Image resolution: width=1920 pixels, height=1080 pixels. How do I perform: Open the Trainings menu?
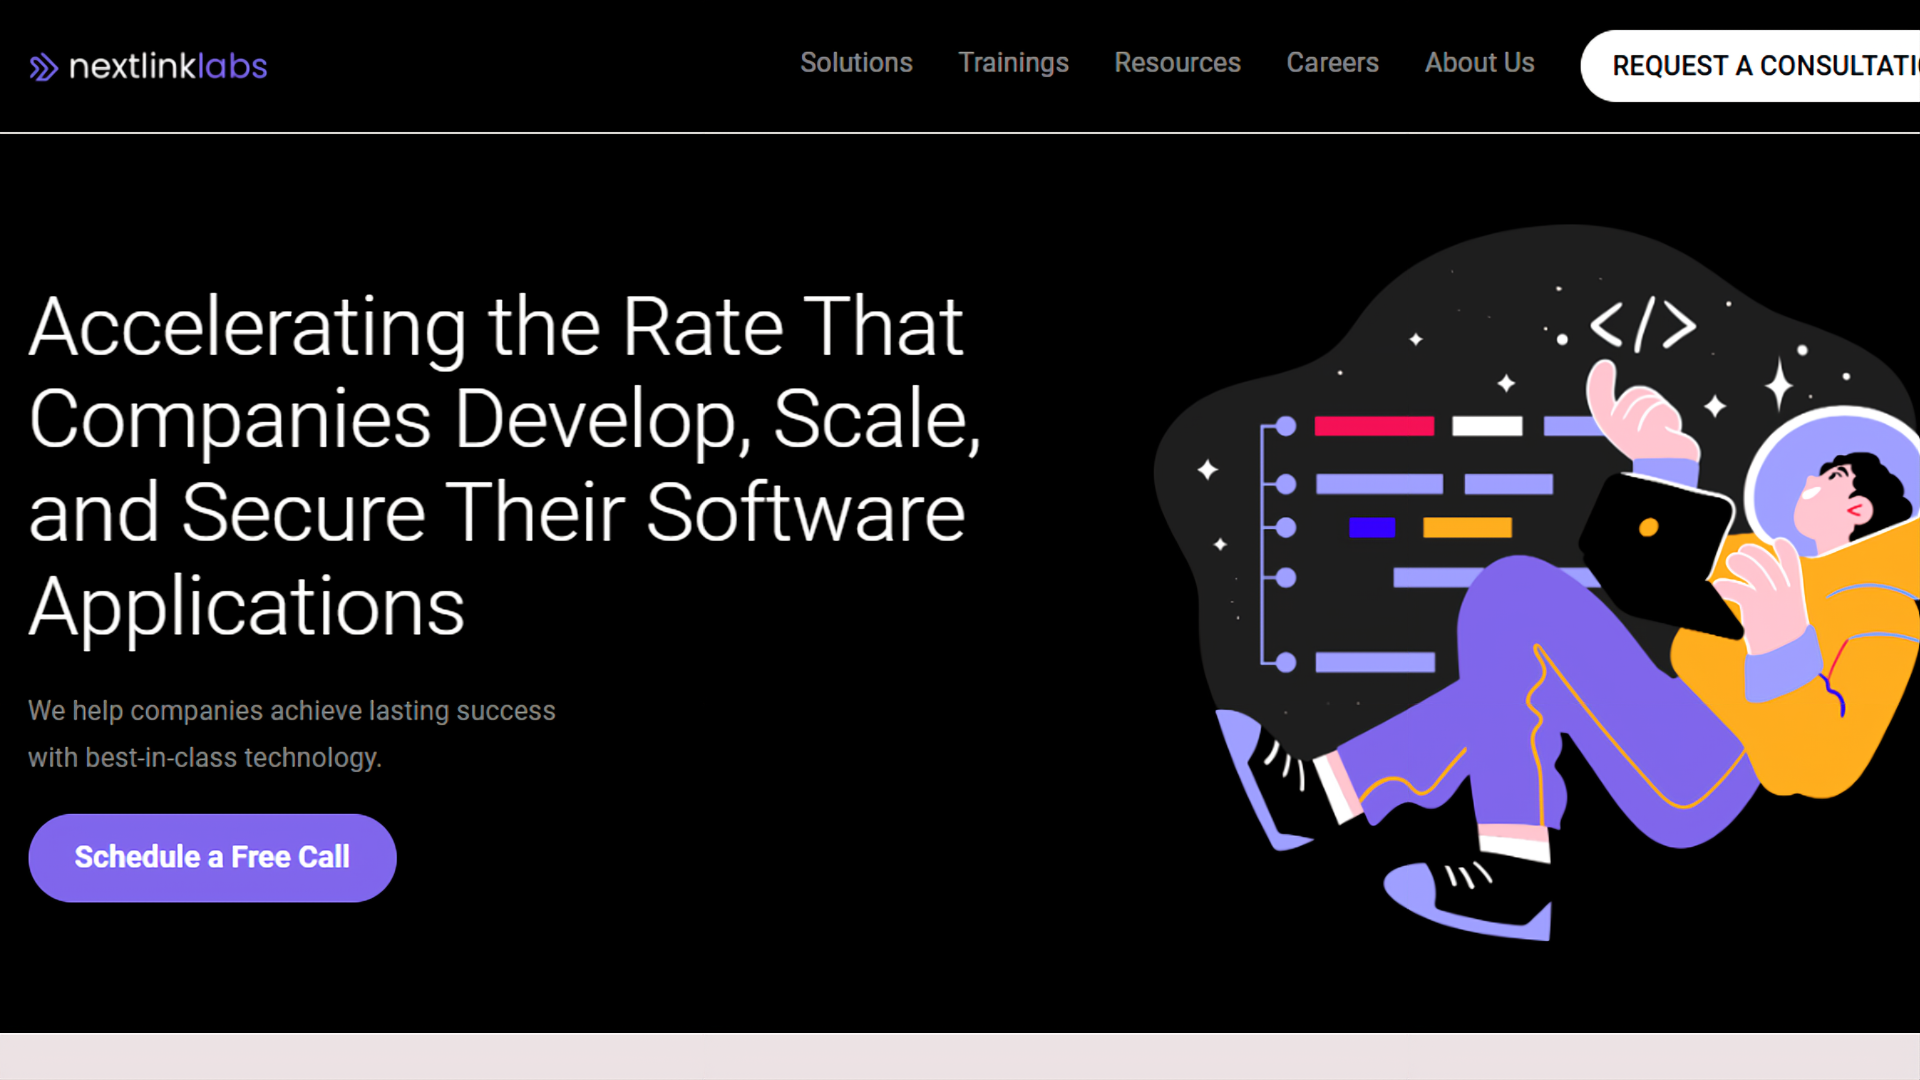tap(1013, 63)
